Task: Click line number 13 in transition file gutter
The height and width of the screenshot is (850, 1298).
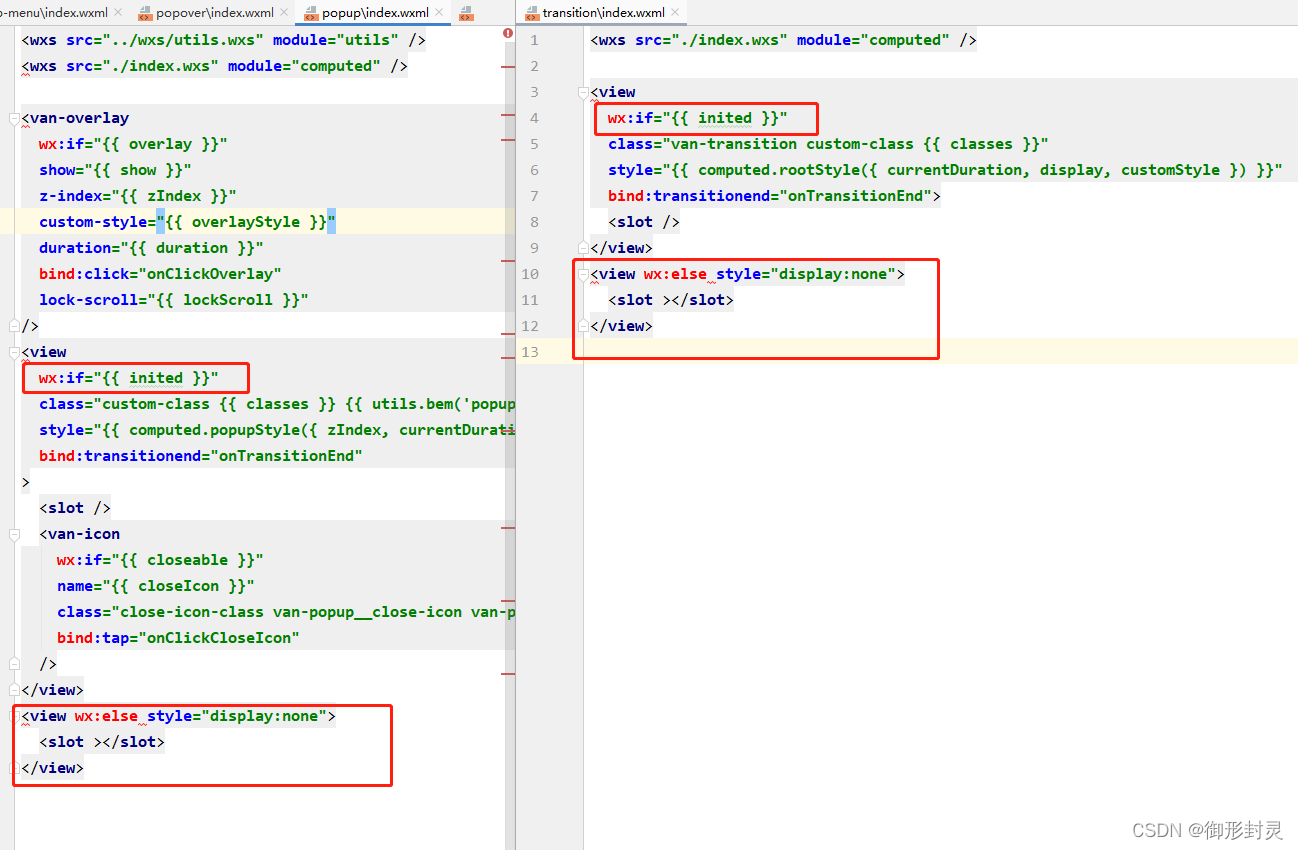Action: pos(530,352)
